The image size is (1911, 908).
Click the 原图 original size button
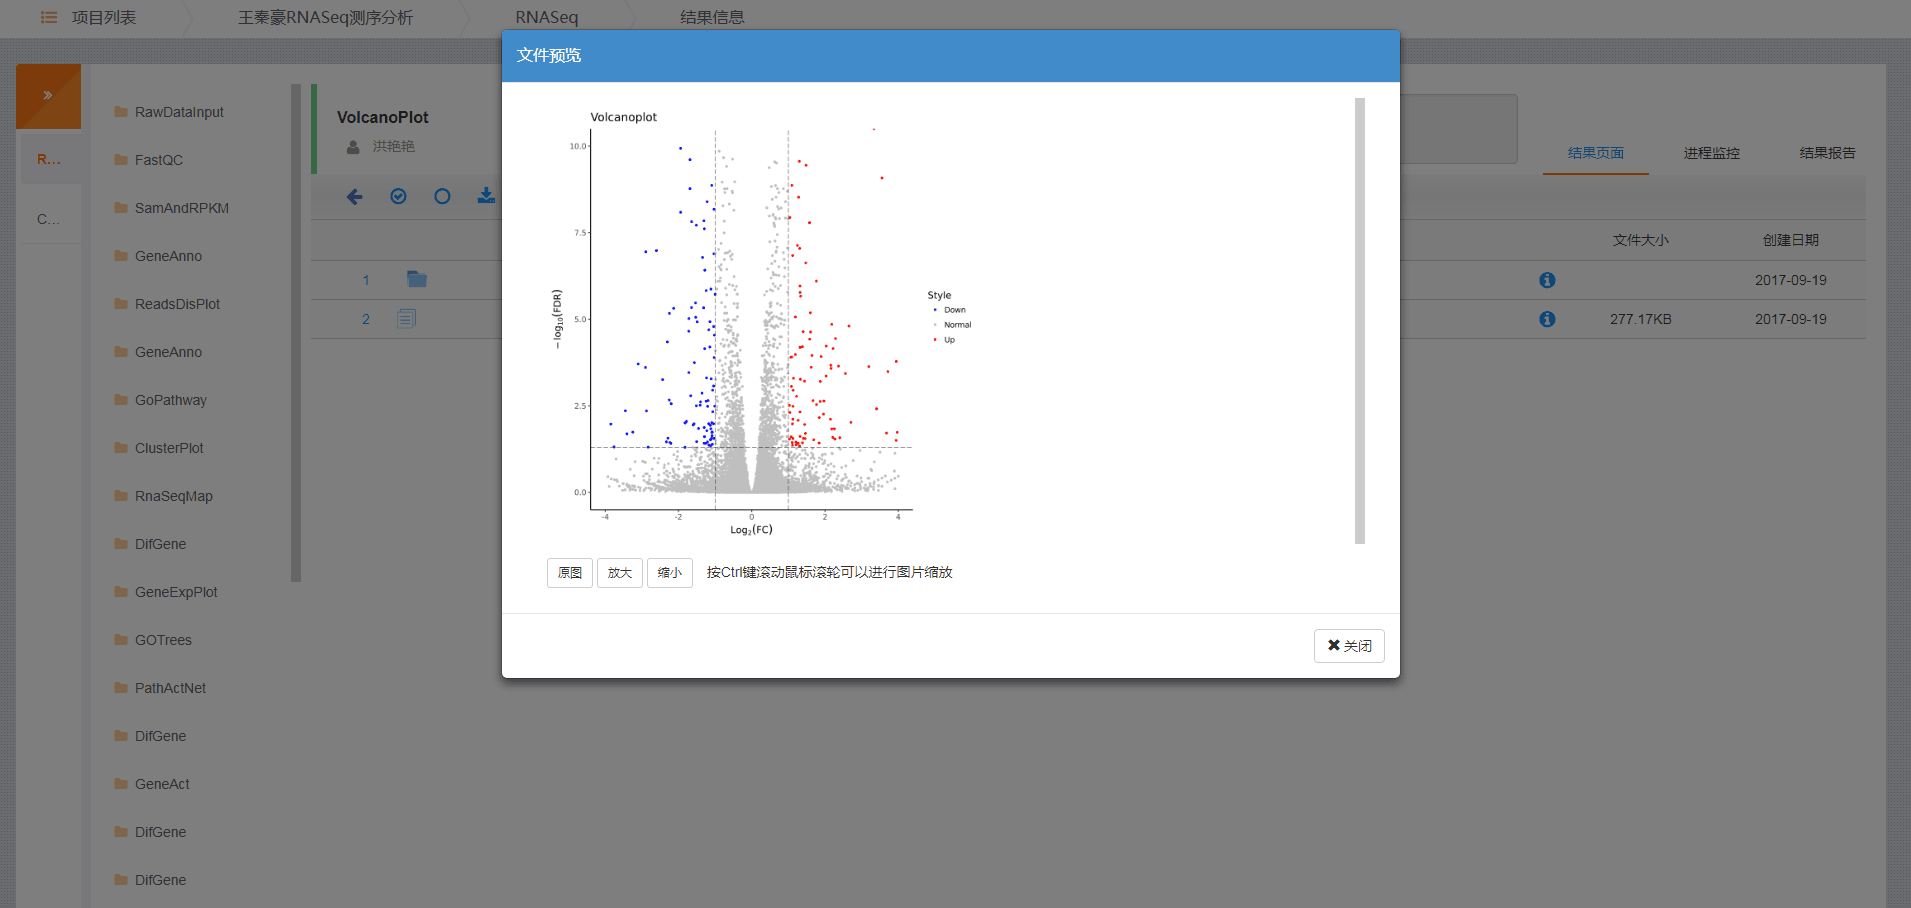click(x=570, y=573)
